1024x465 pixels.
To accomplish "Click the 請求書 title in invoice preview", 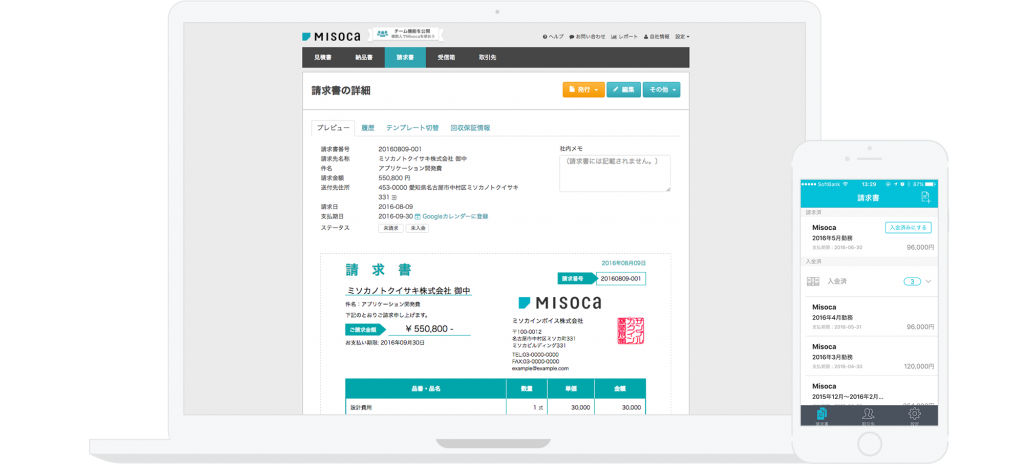I will 379,270.
